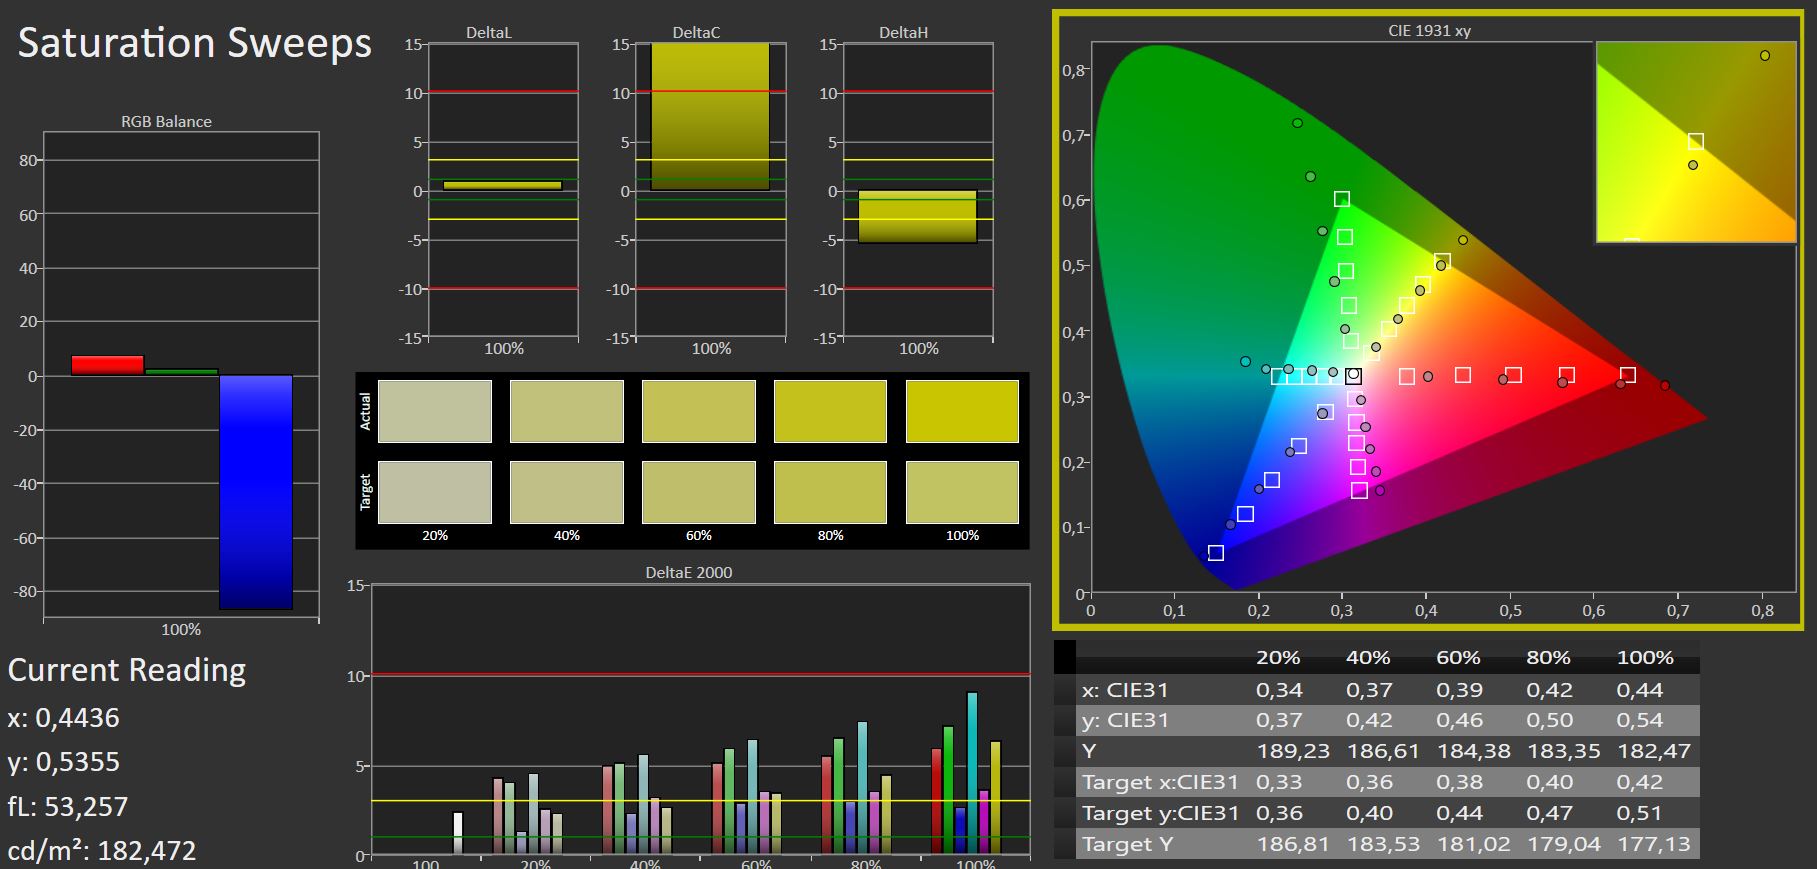This screenshot has width=1817, height=869.
Task: Click "0,46" in the y: CIE31 row
Action: 1460,720
